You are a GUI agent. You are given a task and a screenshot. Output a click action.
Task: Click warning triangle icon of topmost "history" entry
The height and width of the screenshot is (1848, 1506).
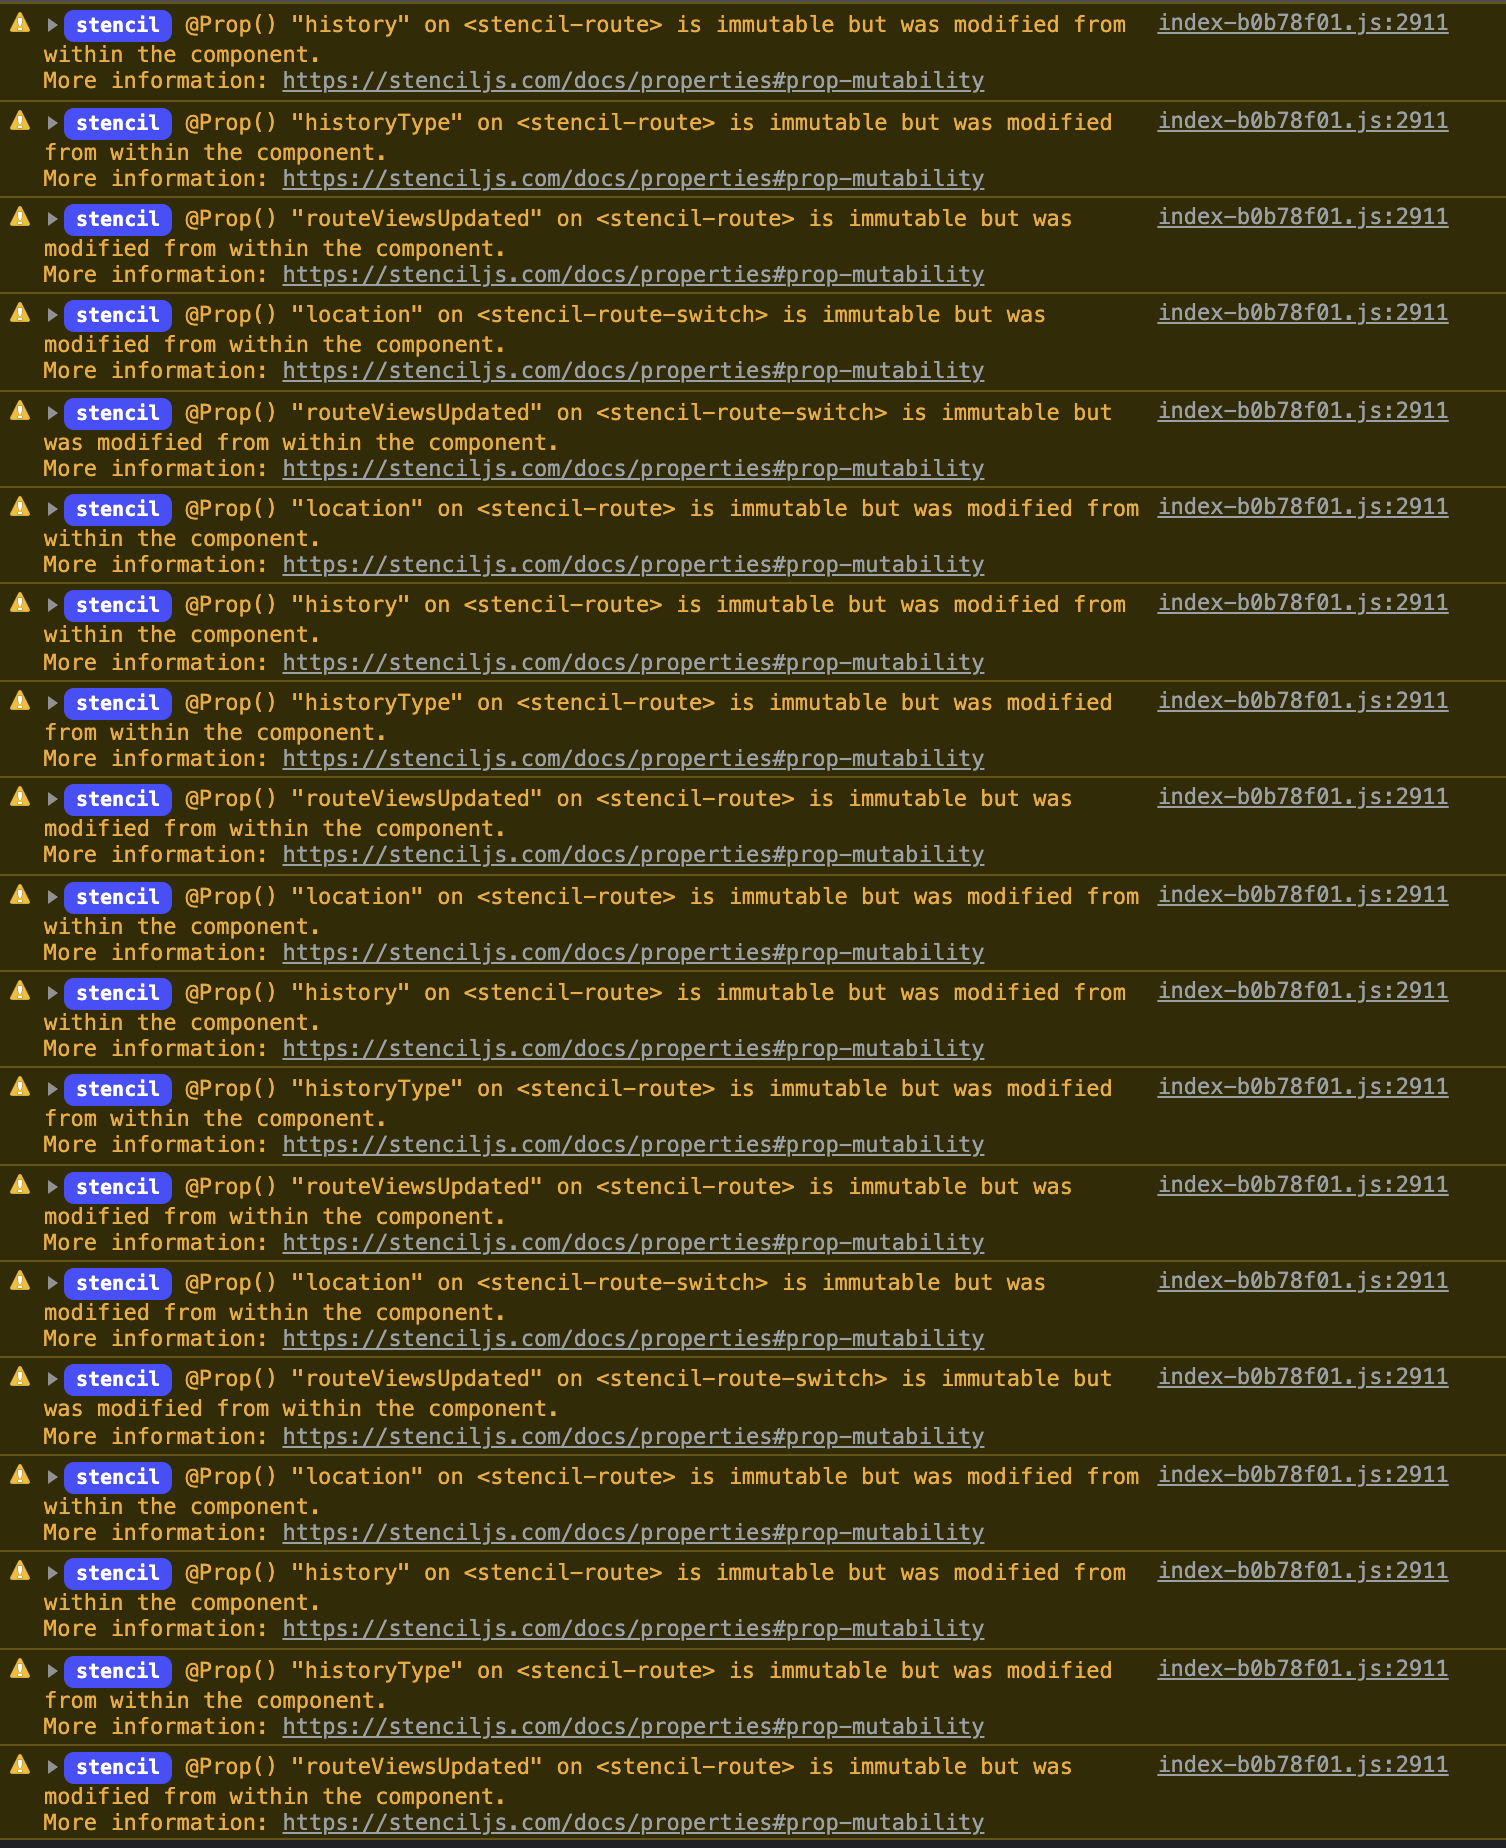tap(20, 23)
